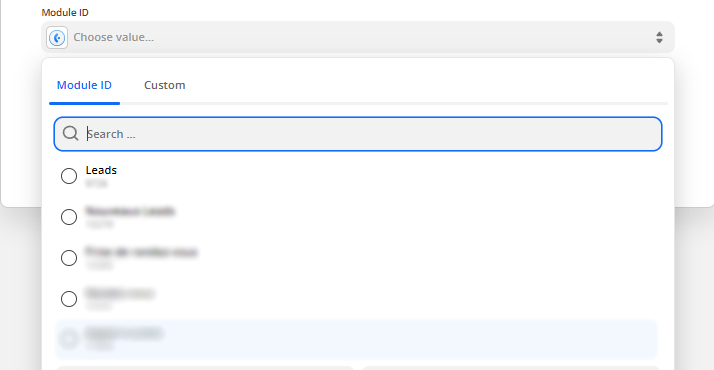Open the Choose value dropdown

point(358,37)
